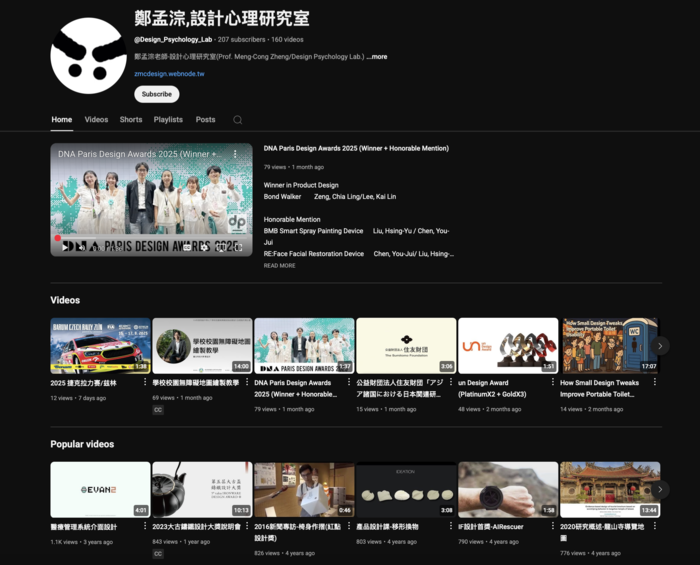Click the '207 subscribers' text
Viewport: 700px width, 565px height.
point(242,40)
